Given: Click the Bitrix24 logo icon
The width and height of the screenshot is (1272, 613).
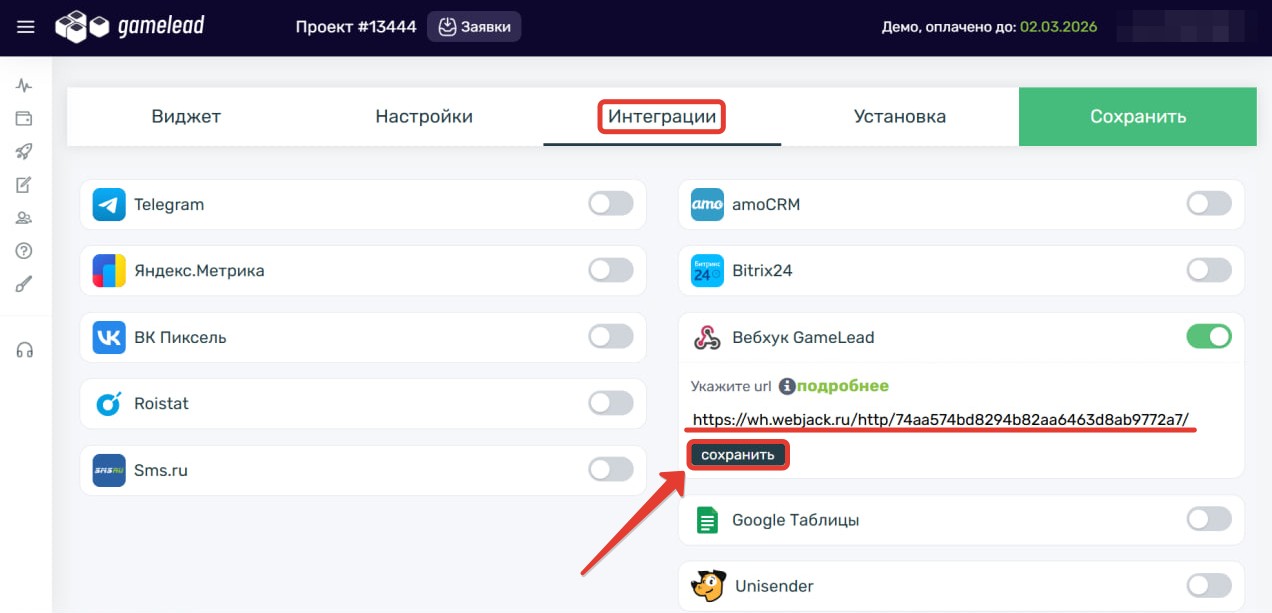Looking at the screenshot, I should click(707, 271).
